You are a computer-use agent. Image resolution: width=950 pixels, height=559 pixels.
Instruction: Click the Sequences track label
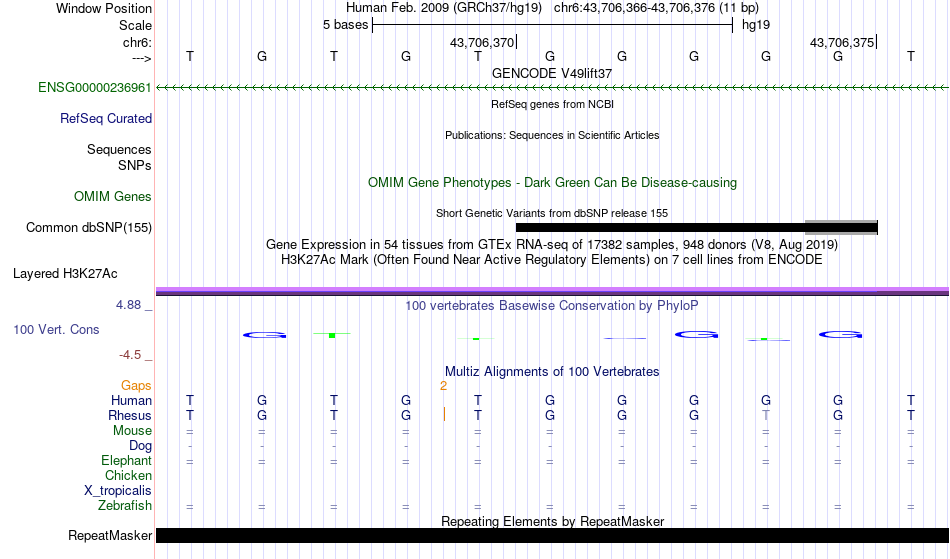point(119,150)
